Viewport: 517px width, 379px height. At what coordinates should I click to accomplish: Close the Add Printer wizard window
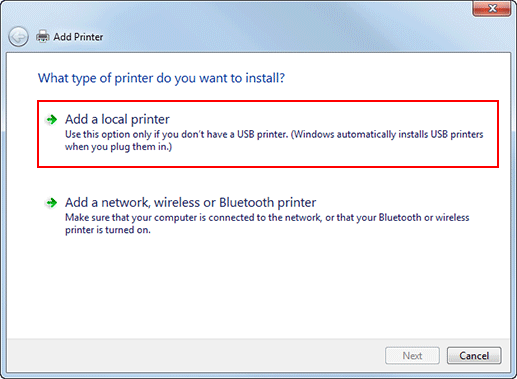click(492, 9)
